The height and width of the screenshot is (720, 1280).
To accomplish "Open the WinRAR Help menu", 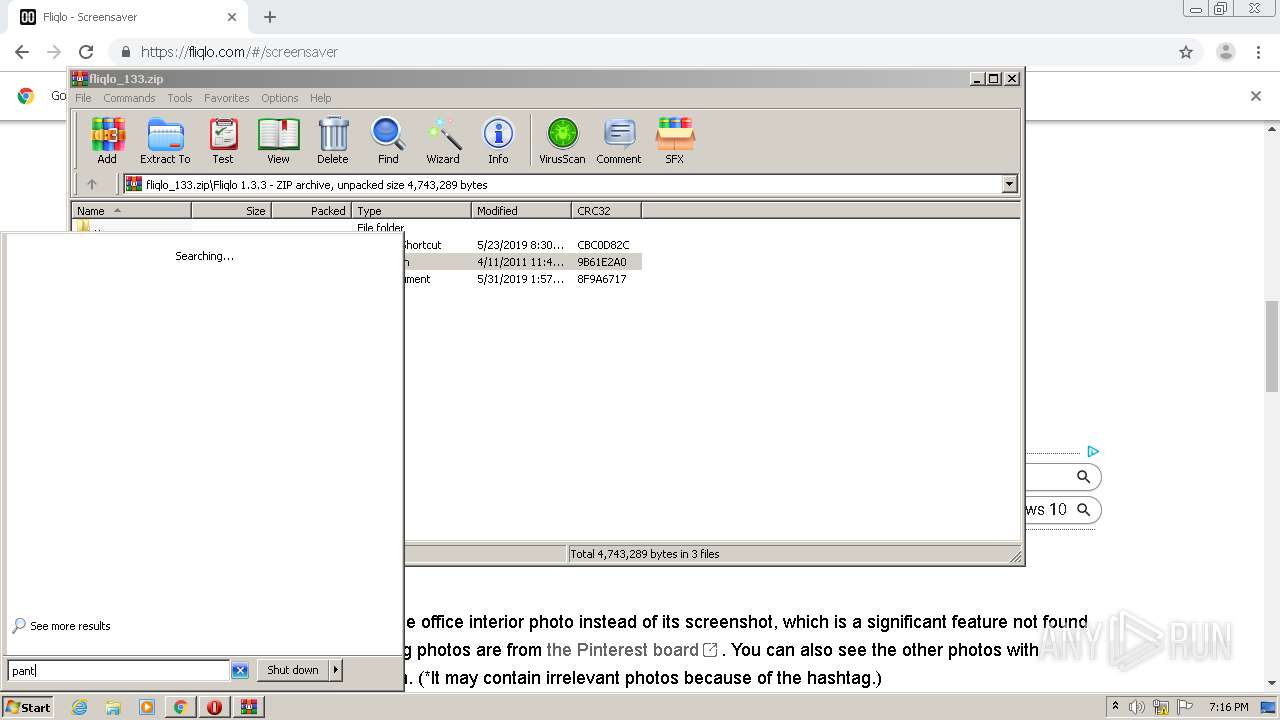I will coord(320,98).
